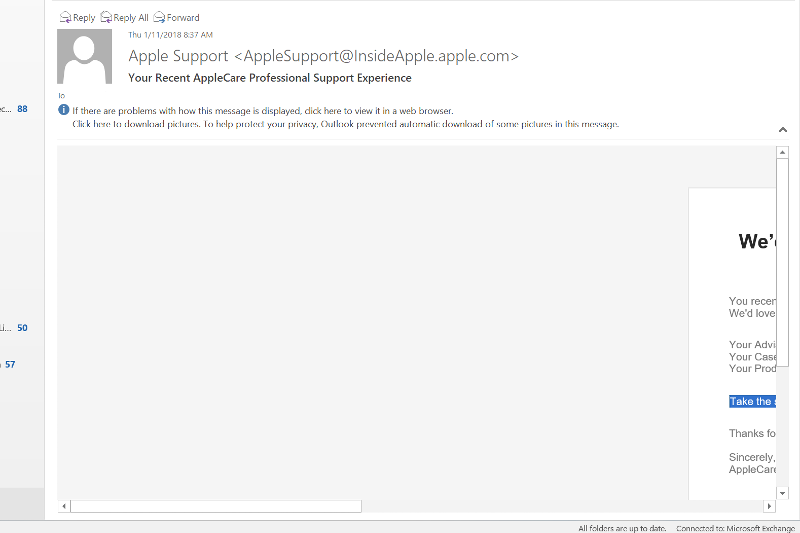Click the horizontal scrollbar thumb
Screen dimensions: 800x533
coord(216,506)
